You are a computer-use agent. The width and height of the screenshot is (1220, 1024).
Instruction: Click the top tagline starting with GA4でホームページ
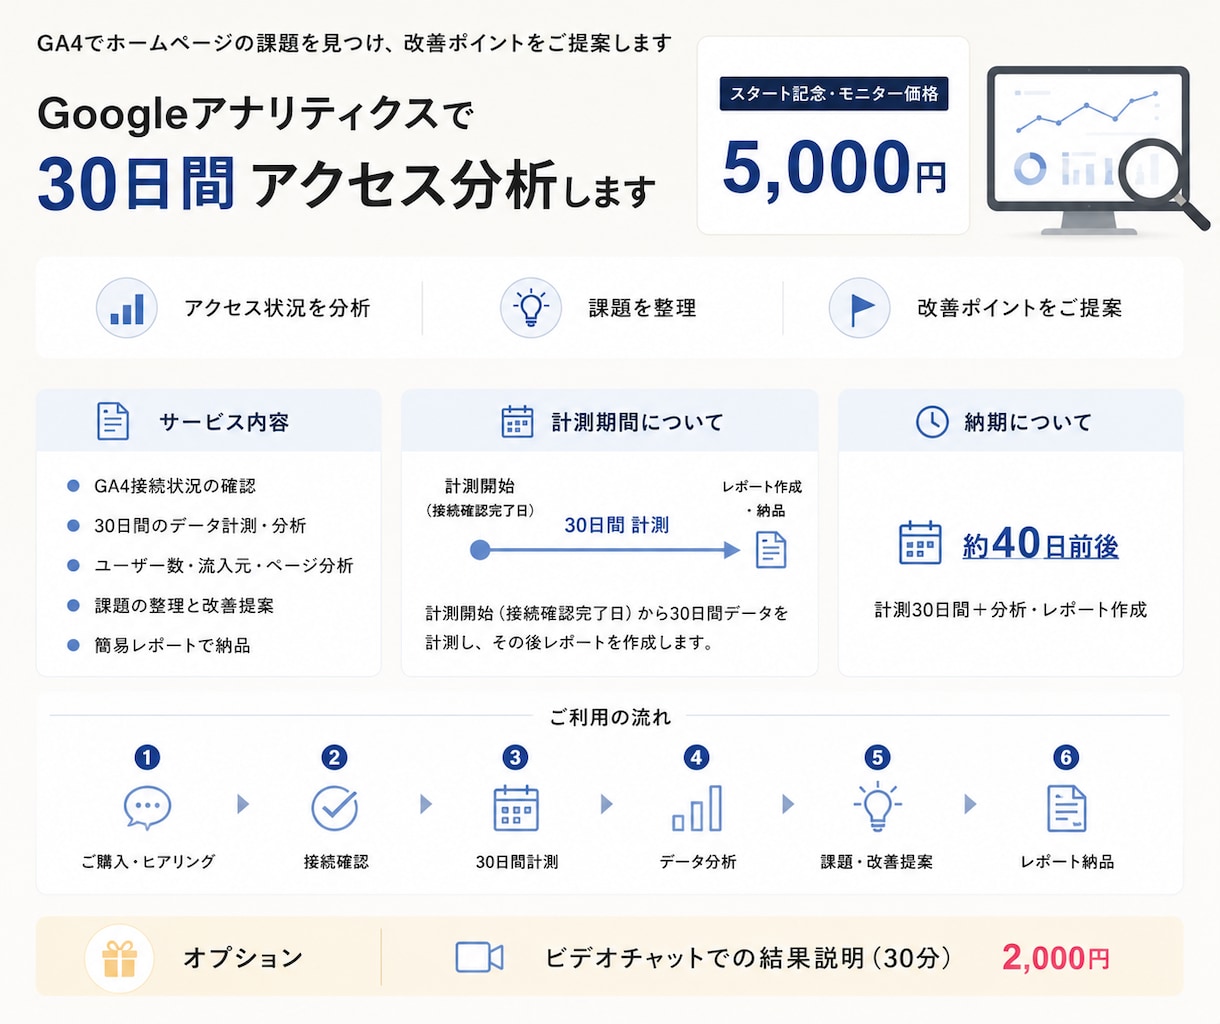pyautogui.click(x=354, y=43)
